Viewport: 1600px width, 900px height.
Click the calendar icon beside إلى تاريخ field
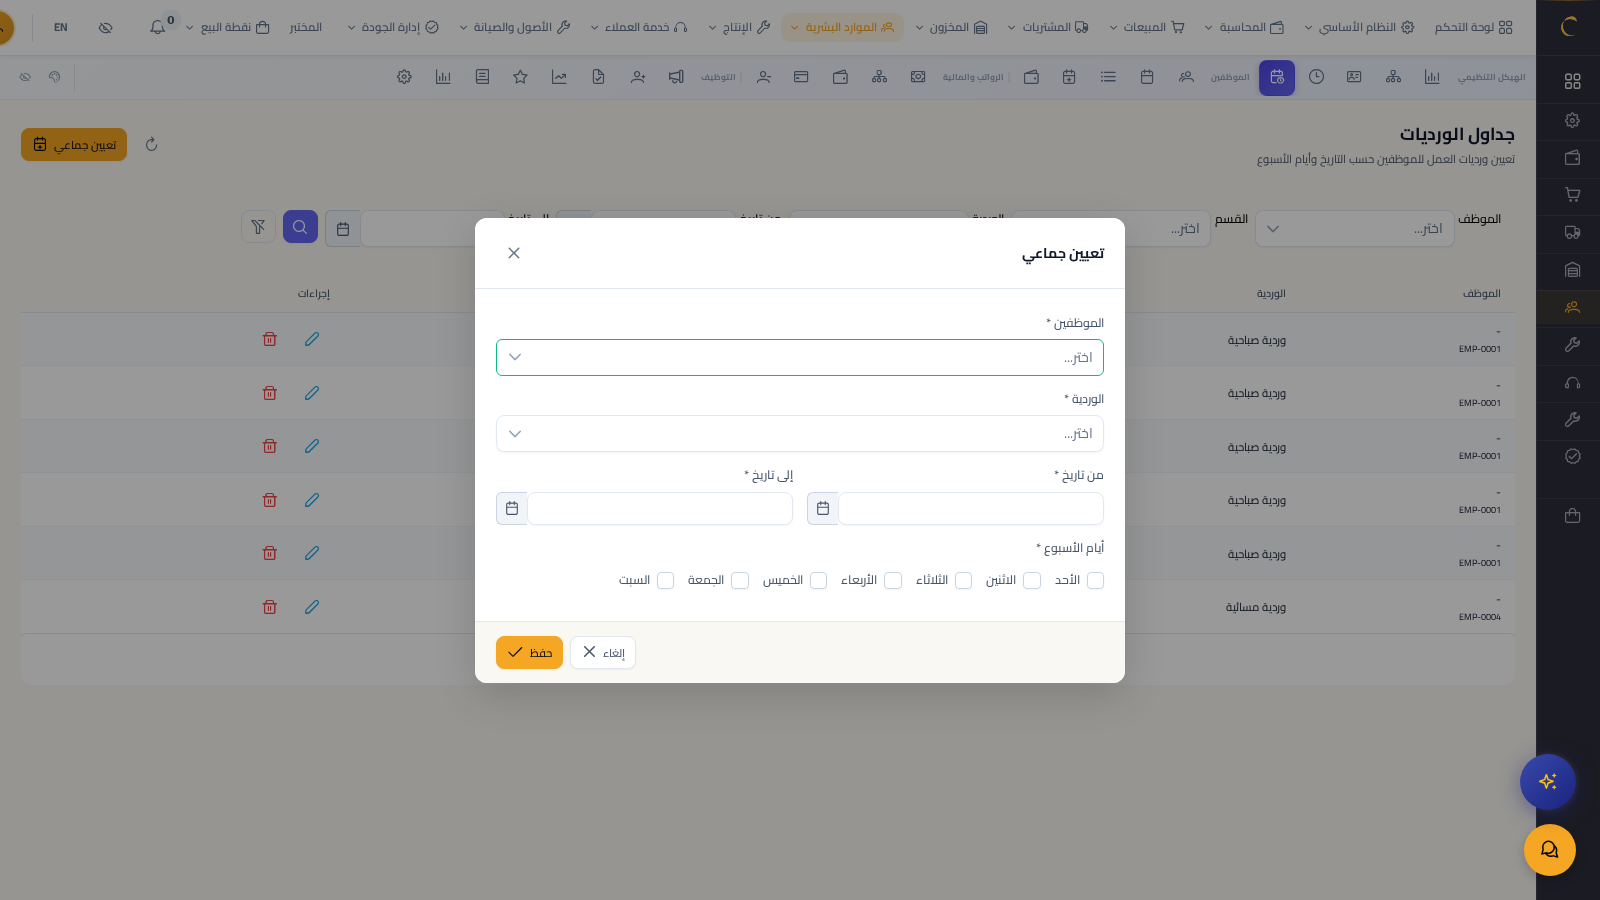click(x=512, y=508)
